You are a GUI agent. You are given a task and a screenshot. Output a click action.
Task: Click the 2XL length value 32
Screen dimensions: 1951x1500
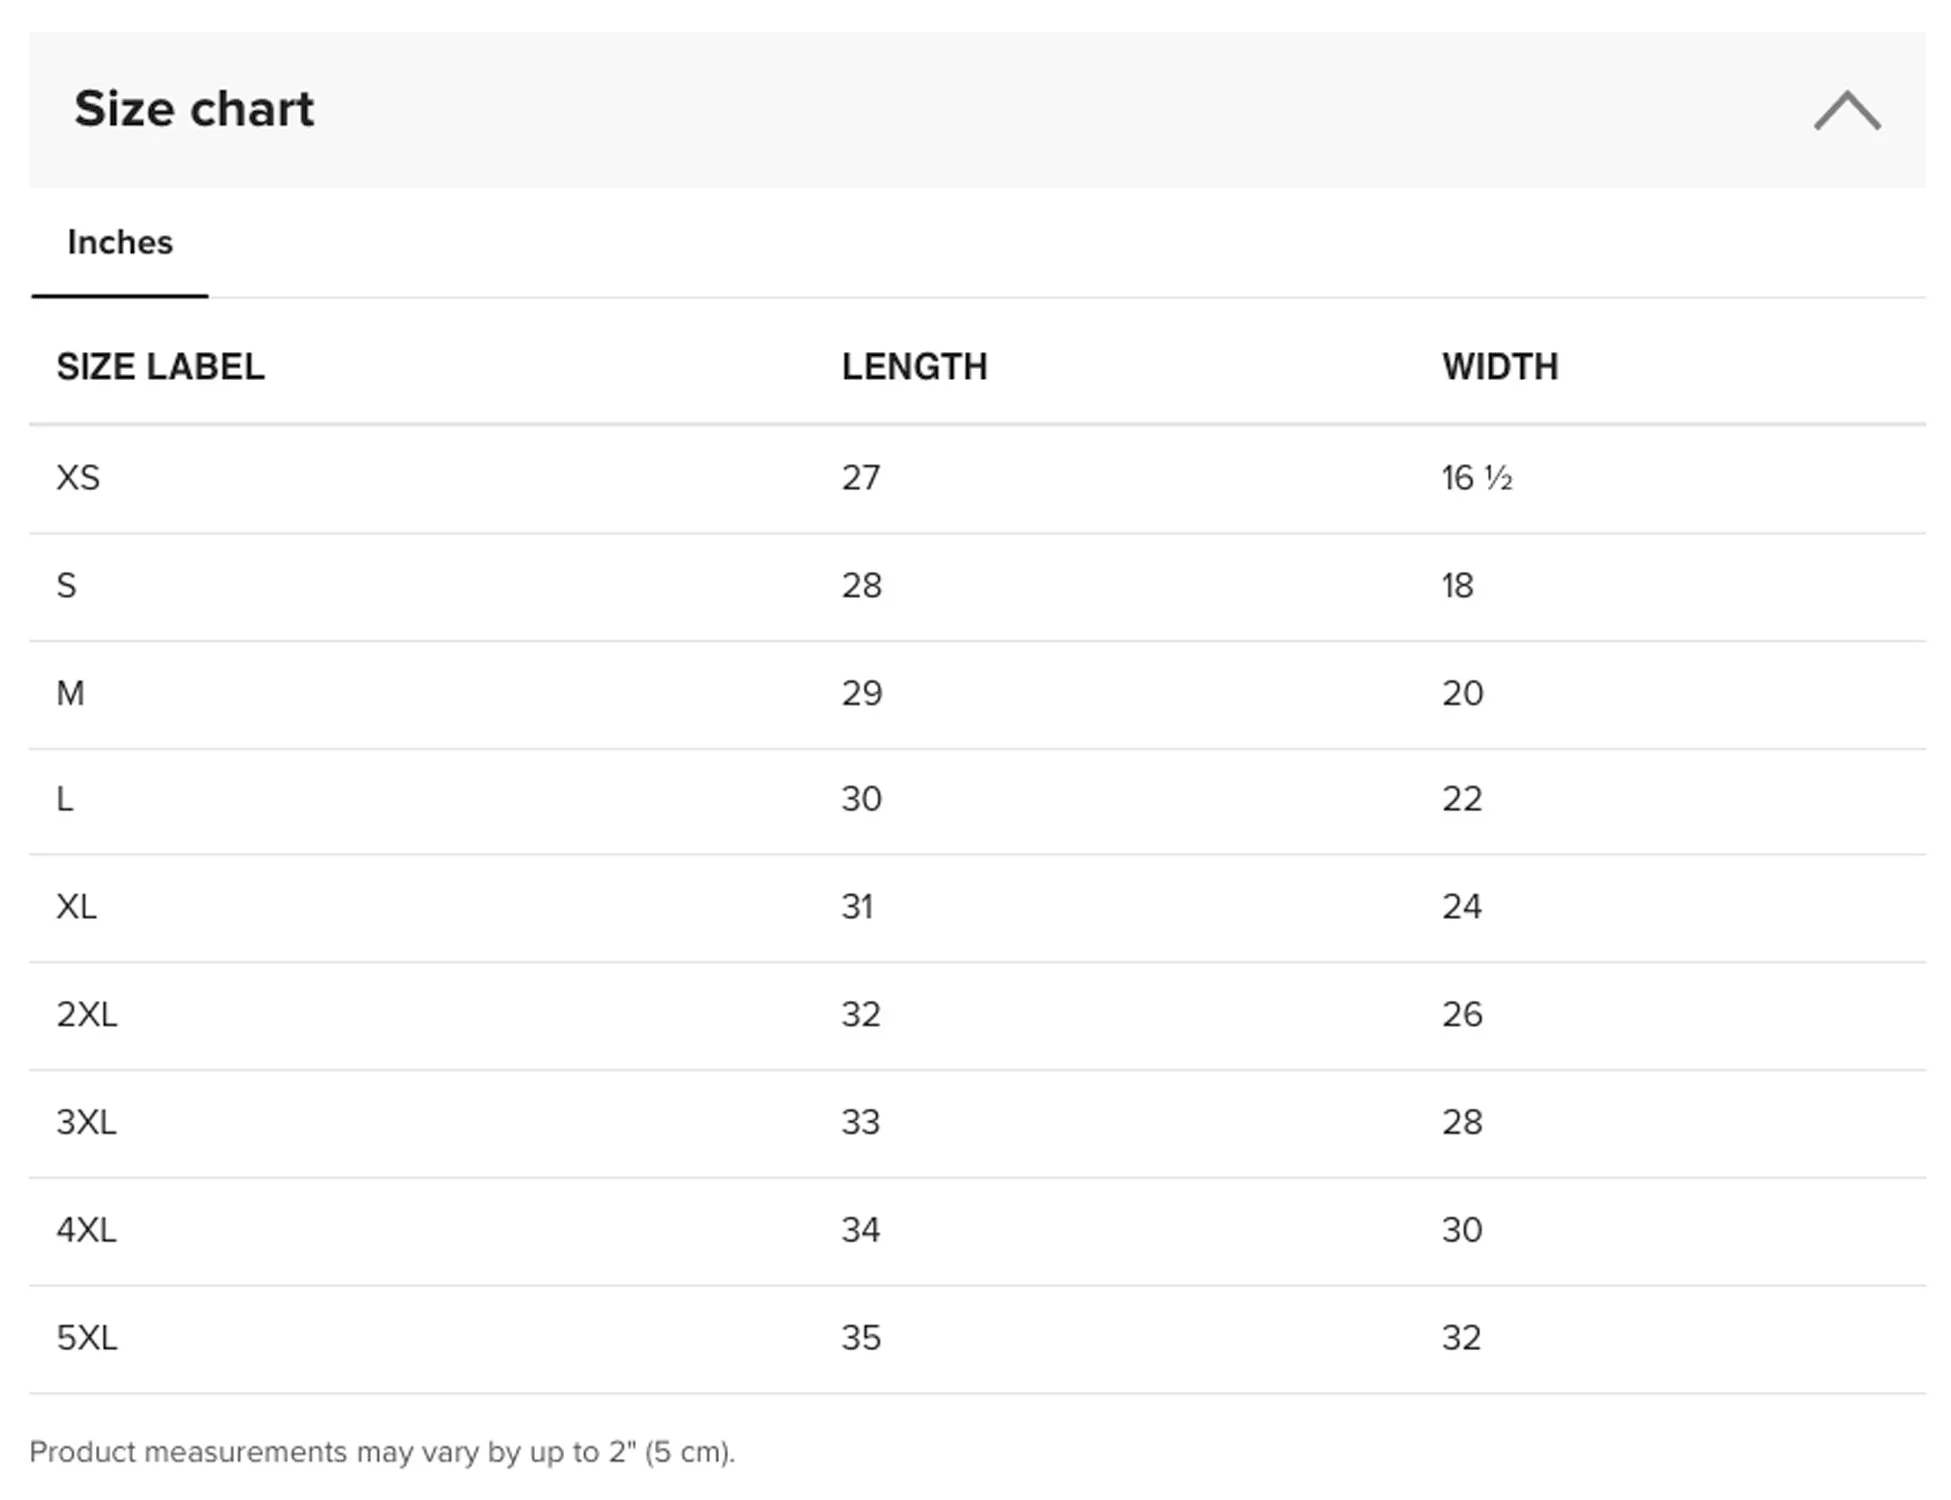click(x=861, y=1015)
